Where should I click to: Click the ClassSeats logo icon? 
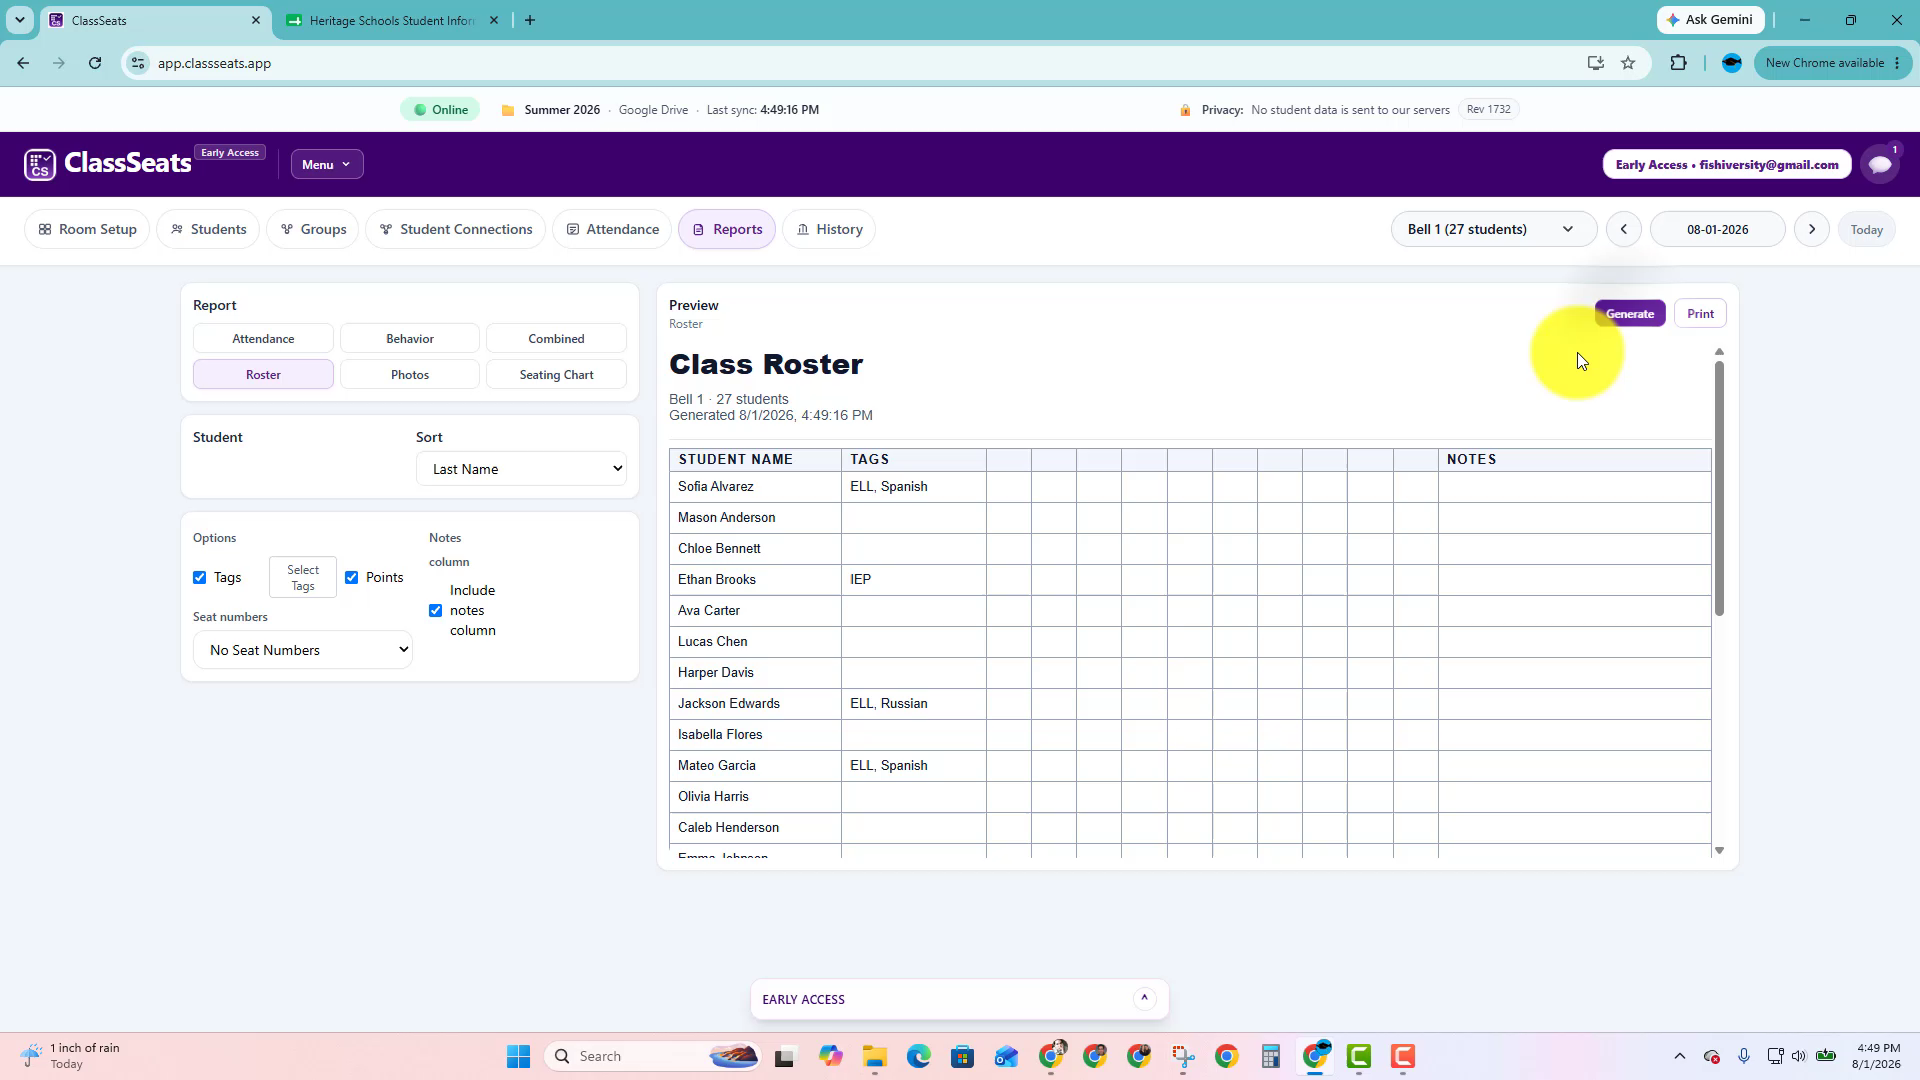click(40, 164)
